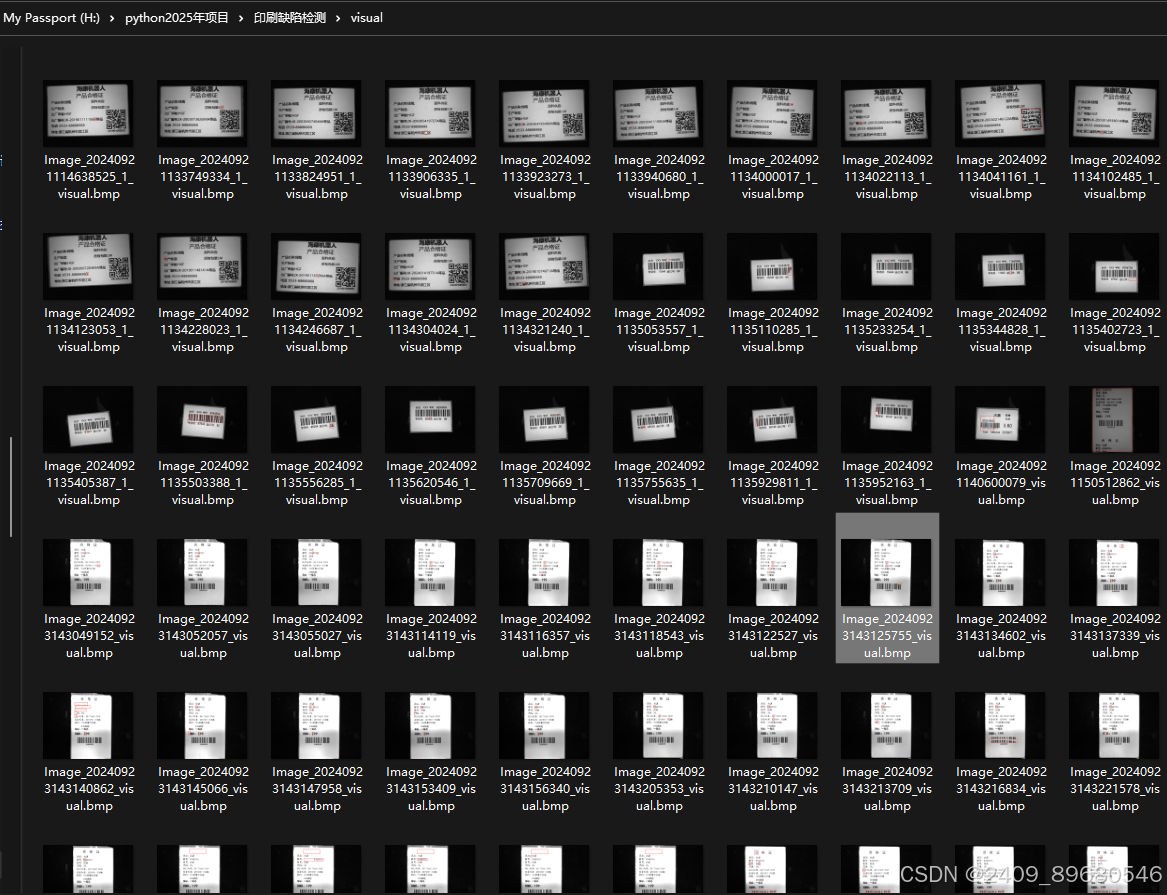Select thumbnail of Image_20240921135556285_1_visual.bmp

click(316, 420)
